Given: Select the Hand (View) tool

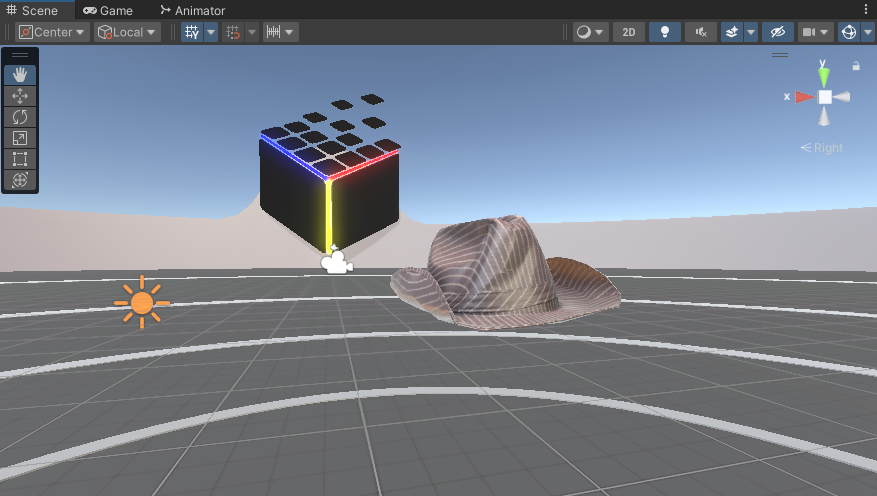Looking at the screenshot, I should [20, 75].
